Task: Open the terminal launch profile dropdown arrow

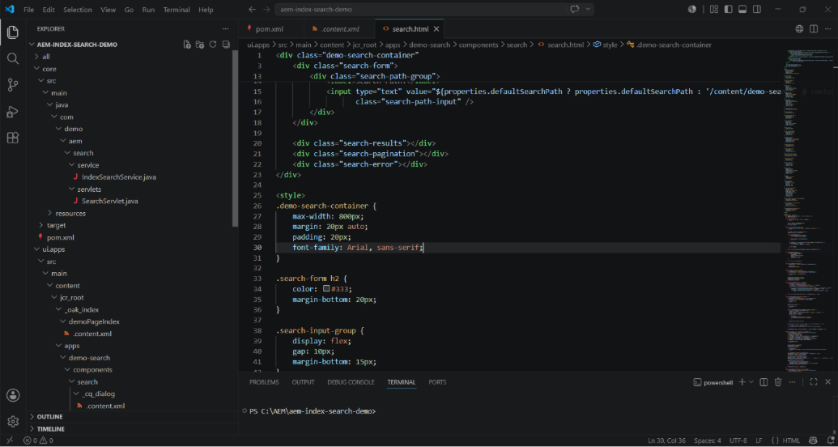Action: tap(751, 382)
